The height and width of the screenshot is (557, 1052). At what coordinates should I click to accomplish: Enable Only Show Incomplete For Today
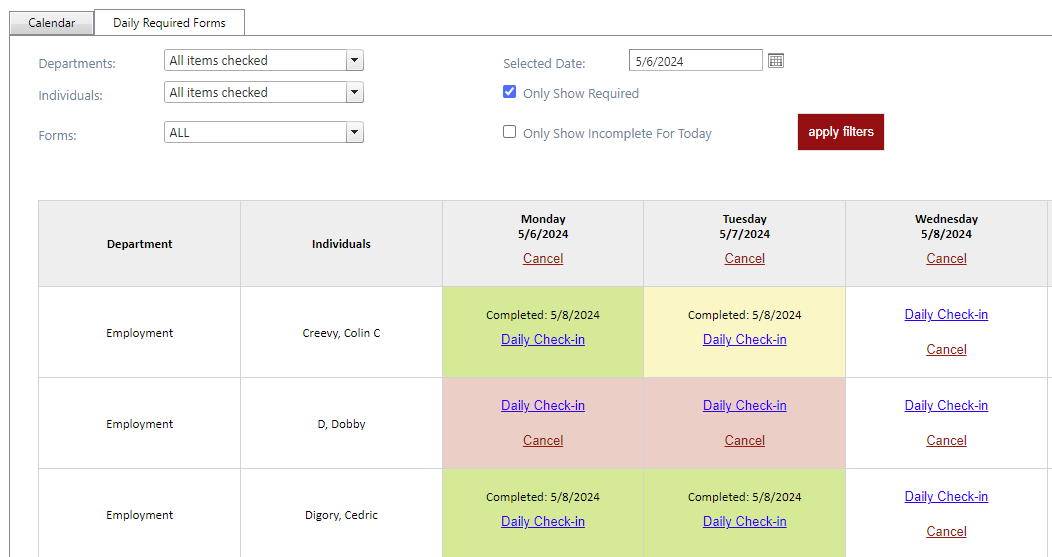point(510,132)
